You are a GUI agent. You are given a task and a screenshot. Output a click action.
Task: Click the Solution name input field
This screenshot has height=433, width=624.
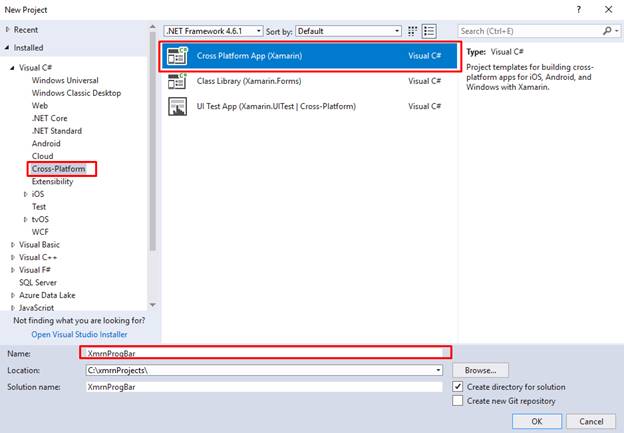264,387
